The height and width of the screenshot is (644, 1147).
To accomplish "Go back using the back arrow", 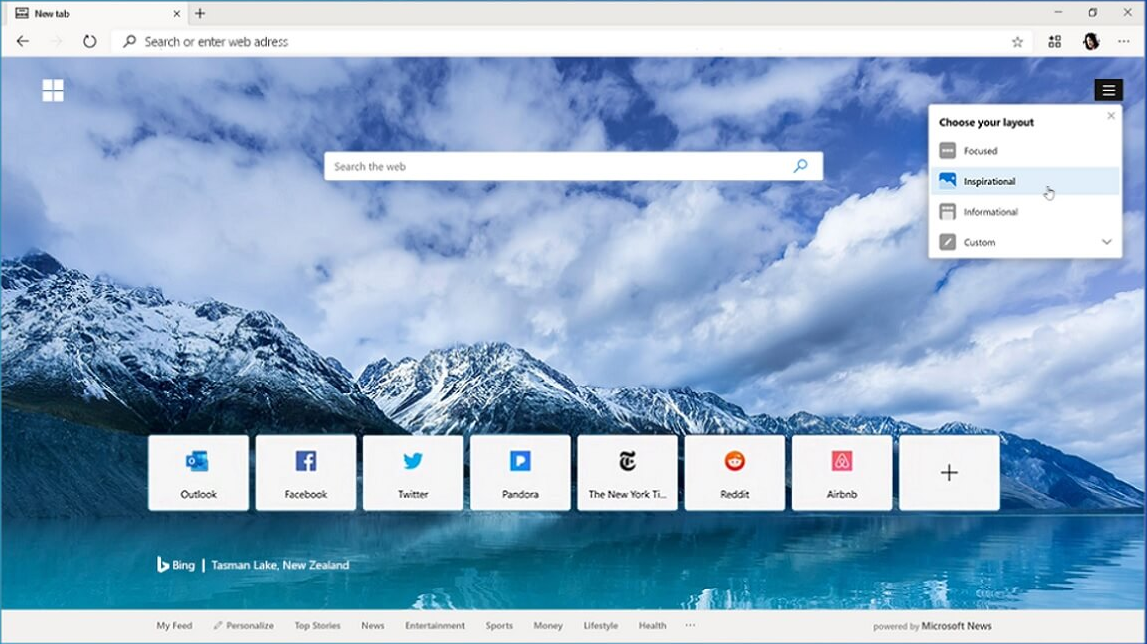I will click(23, 42).
